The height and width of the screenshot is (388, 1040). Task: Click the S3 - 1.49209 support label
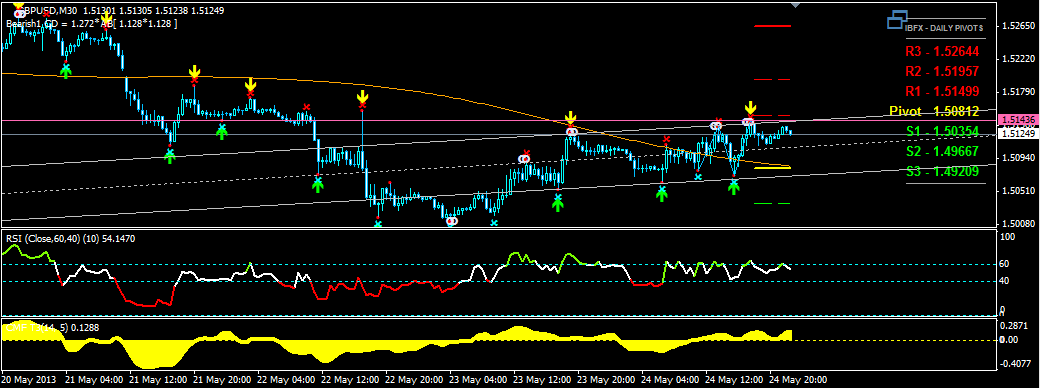pyautogui.click(x=942, y=171)
